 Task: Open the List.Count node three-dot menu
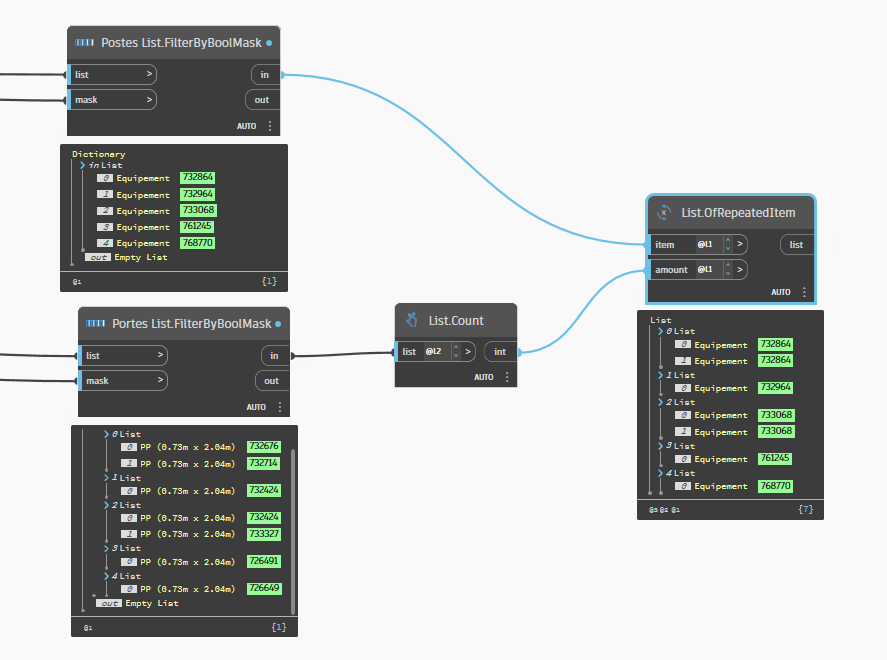coord(507,377)
